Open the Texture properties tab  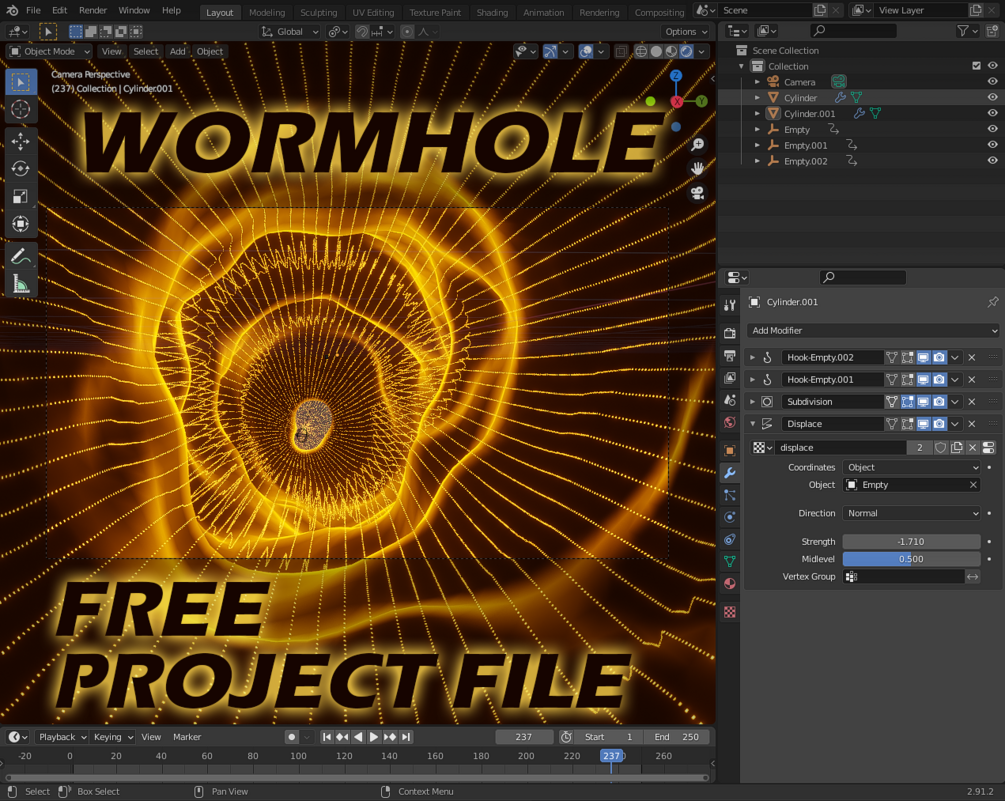click(x=730, y=612)
